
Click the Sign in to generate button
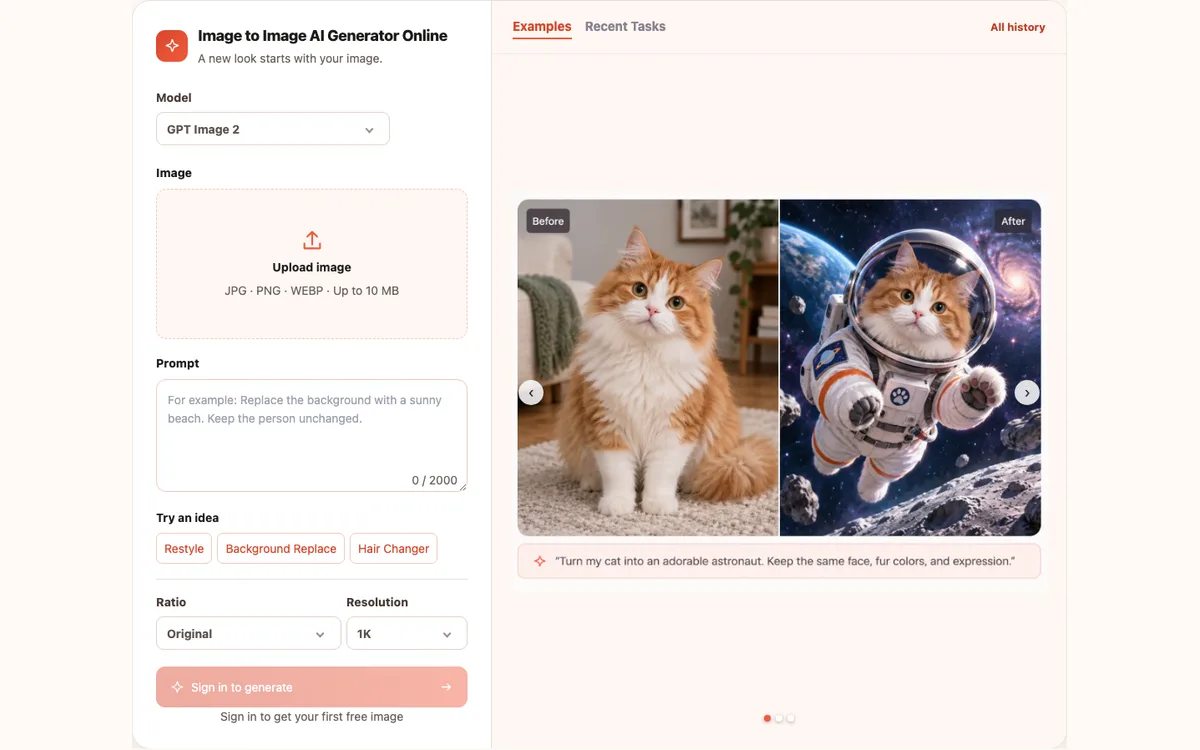point(312,687)
